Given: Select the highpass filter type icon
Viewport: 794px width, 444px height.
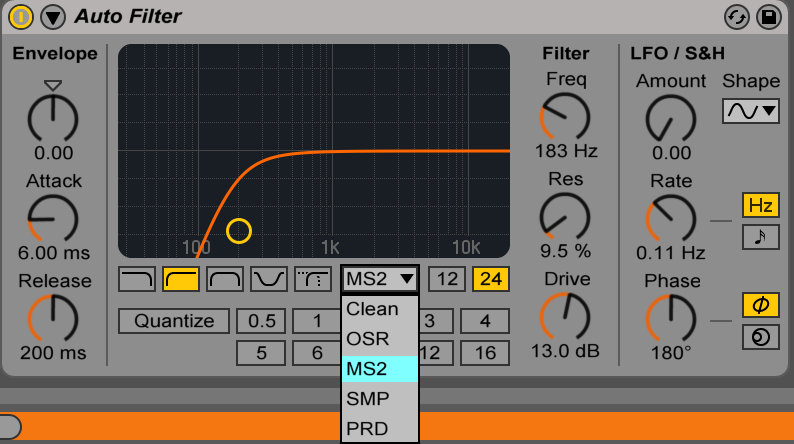Looking at the screenshot, I should point(181,279).
